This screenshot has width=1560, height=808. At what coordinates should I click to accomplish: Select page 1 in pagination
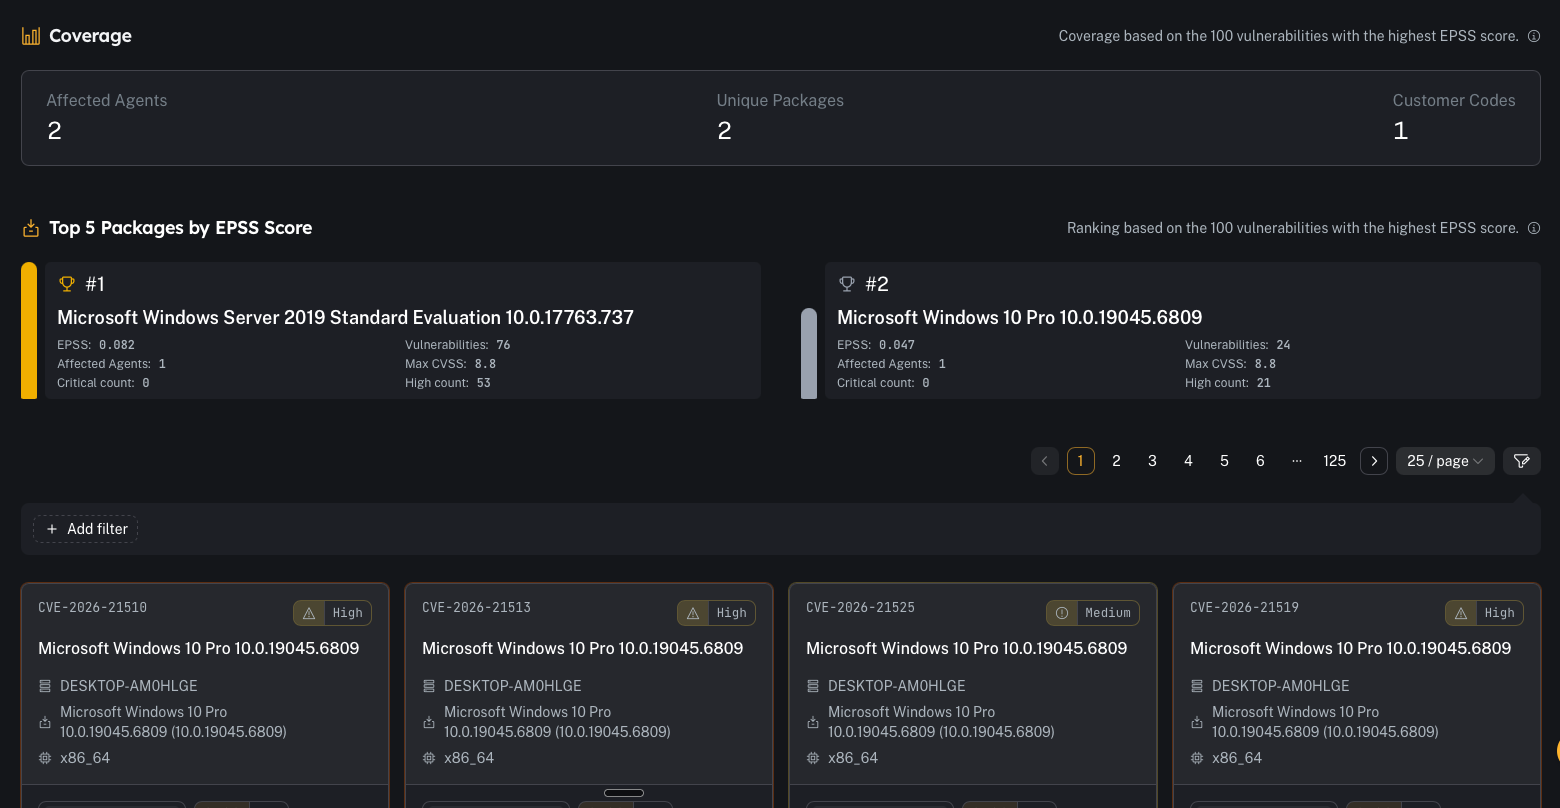1081,461
